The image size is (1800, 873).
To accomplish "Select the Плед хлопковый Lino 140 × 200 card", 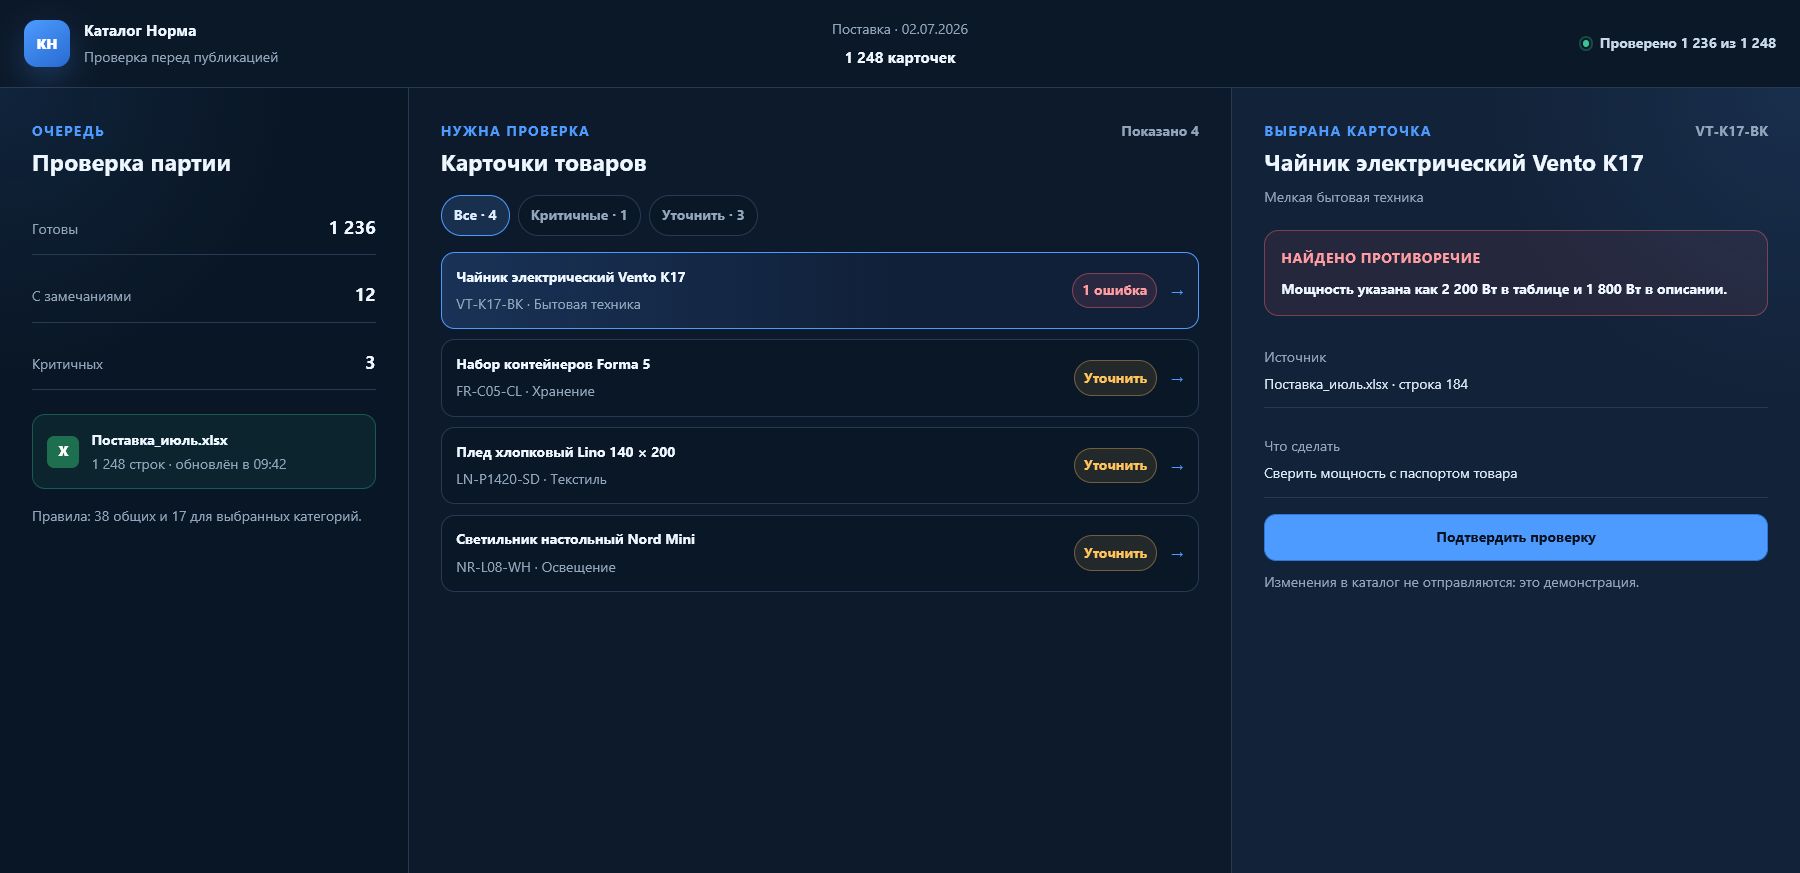I will (819, 465).
